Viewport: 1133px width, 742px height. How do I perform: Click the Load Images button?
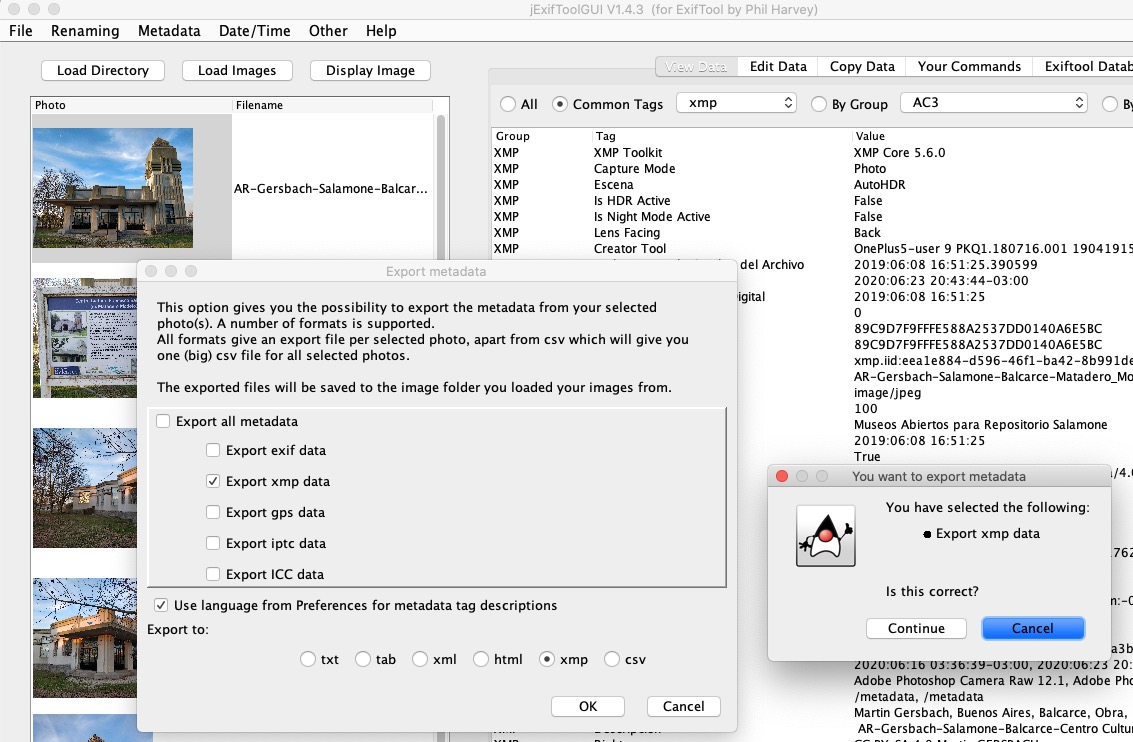[237, 70]
